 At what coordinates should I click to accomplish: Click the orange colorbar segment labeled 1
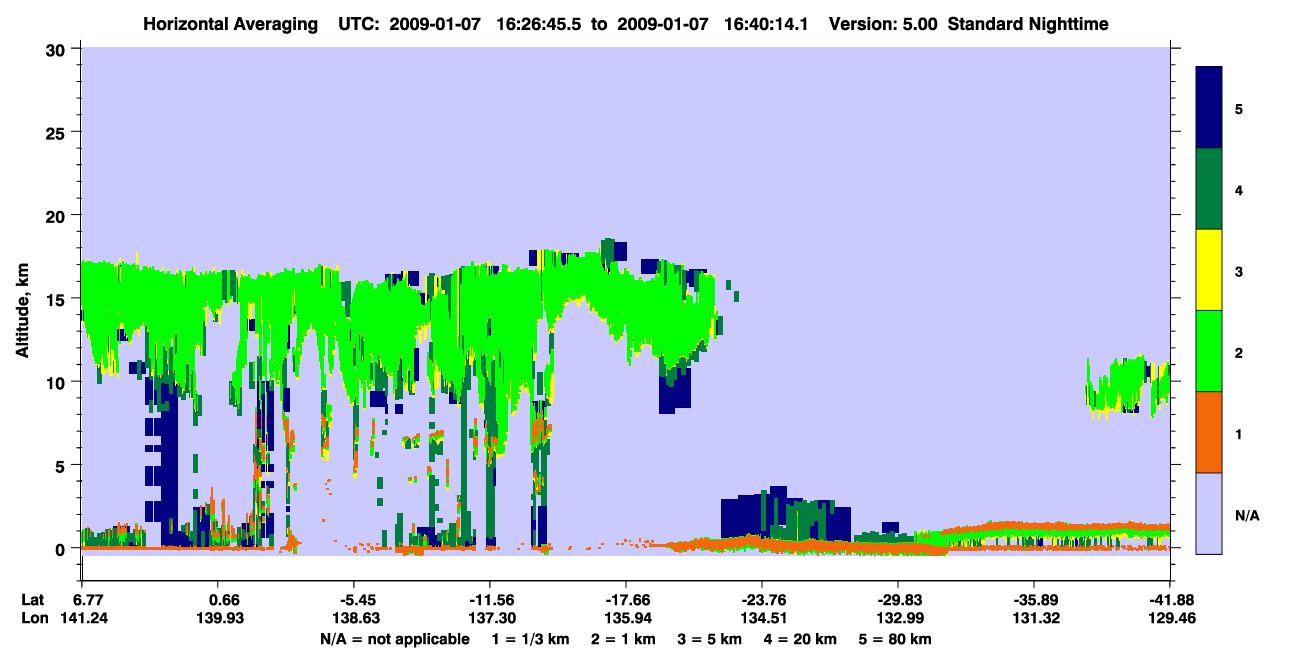[1209, 431]
